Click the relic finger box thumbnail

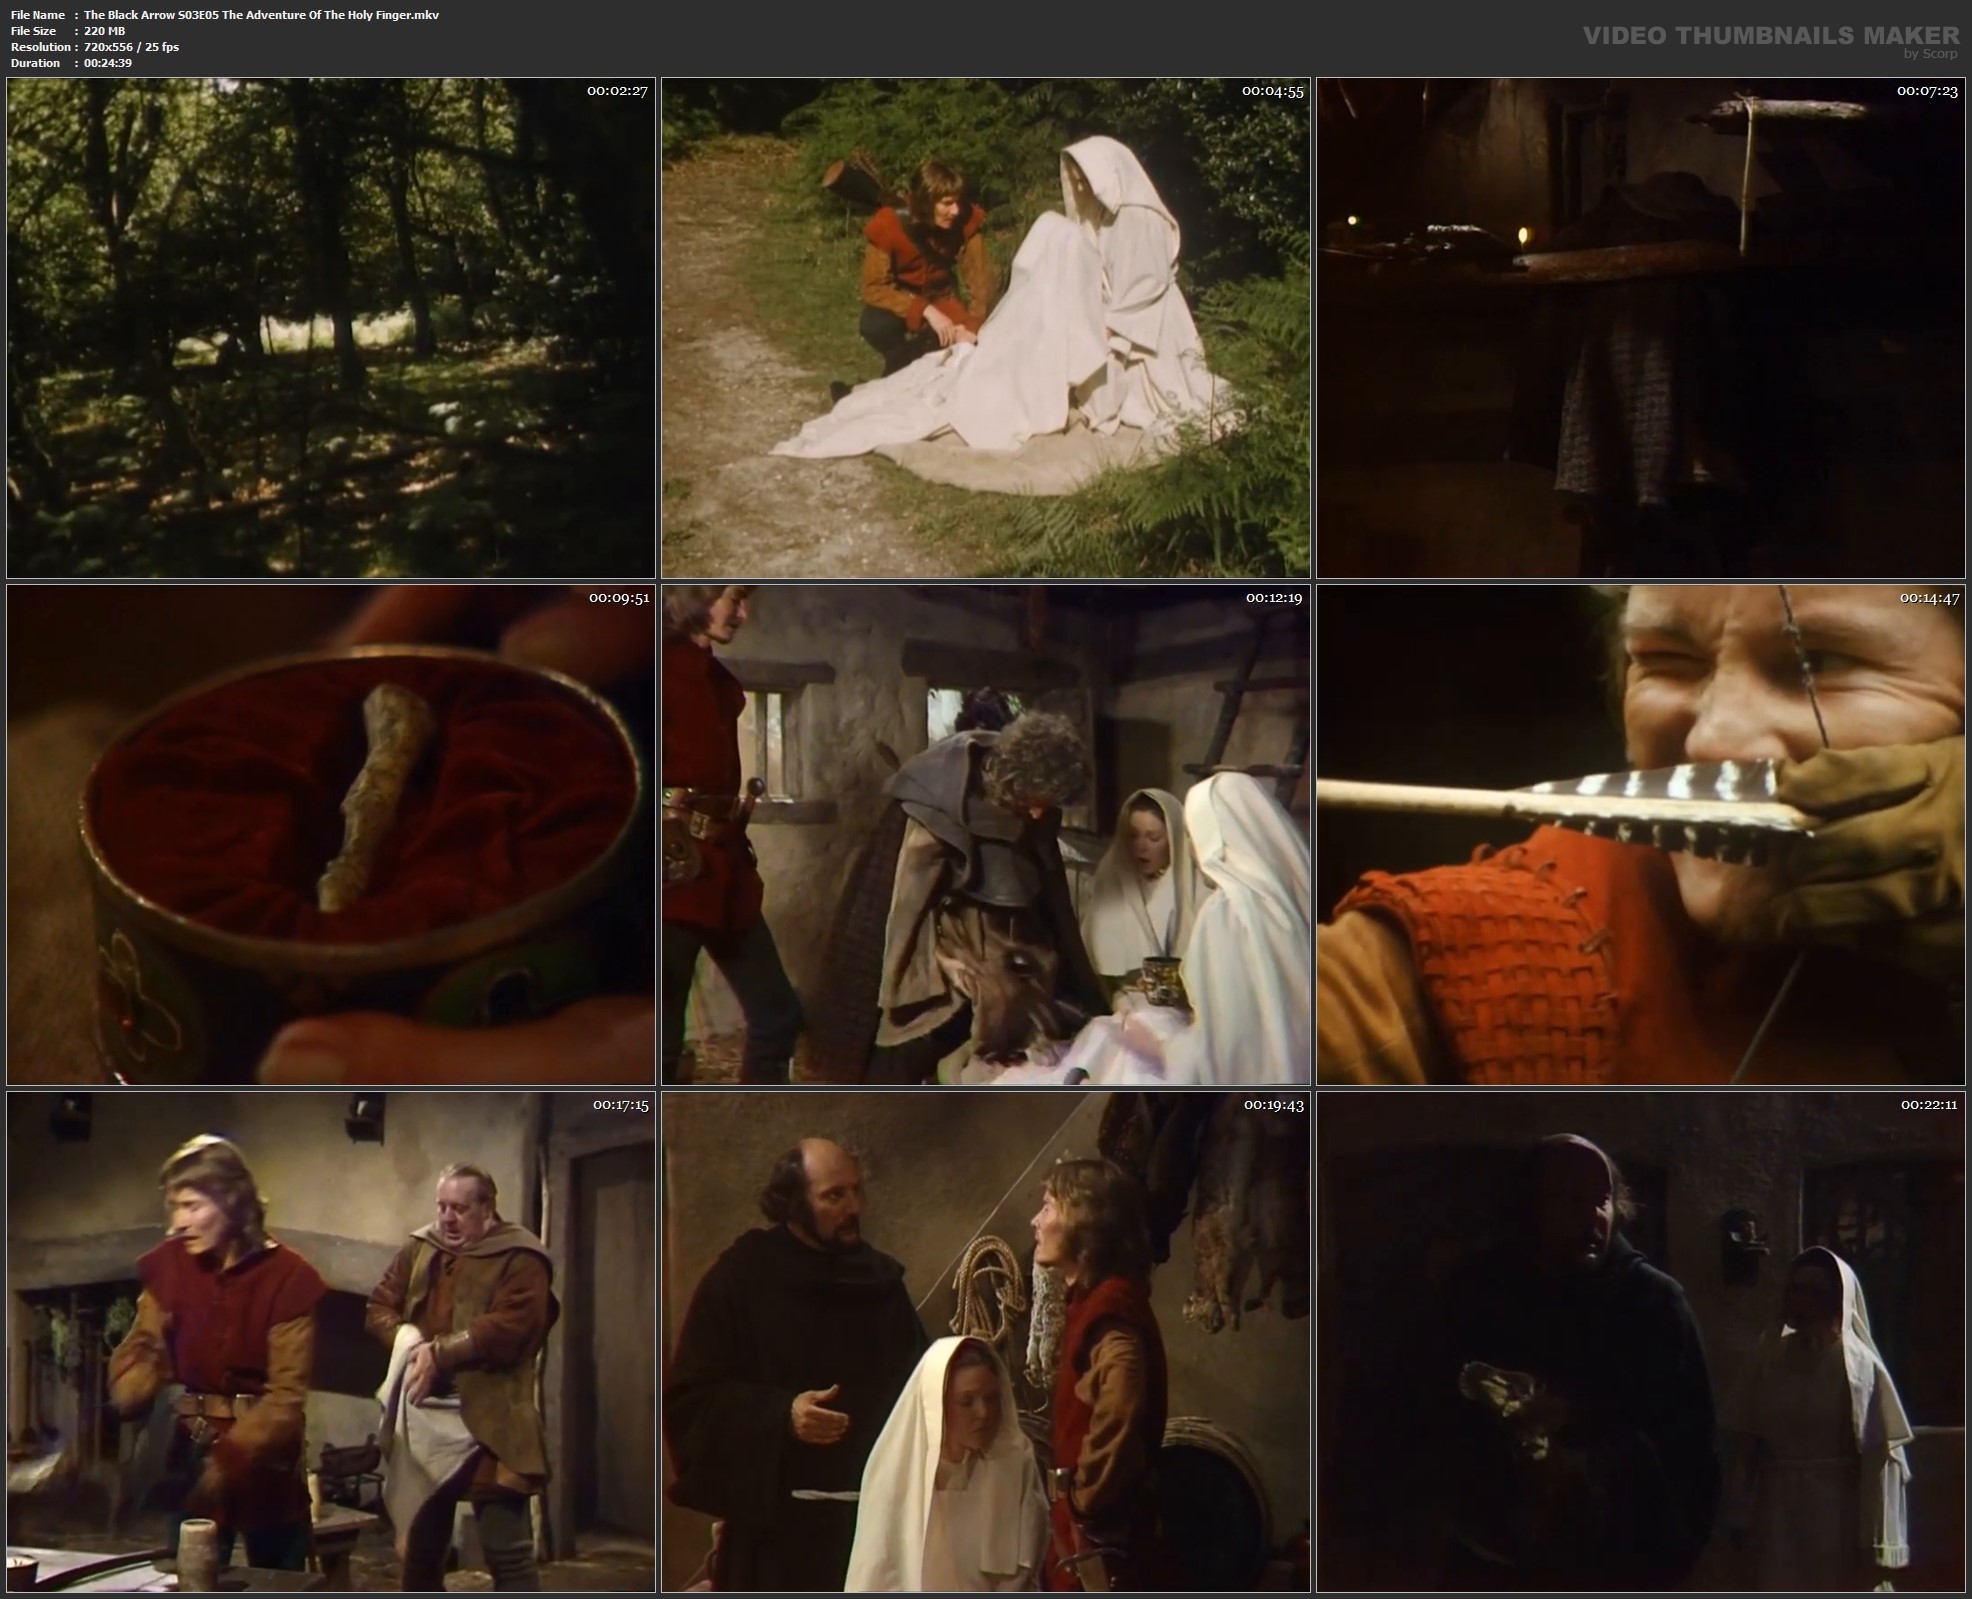pyautogui.click(x=330, y=835)
